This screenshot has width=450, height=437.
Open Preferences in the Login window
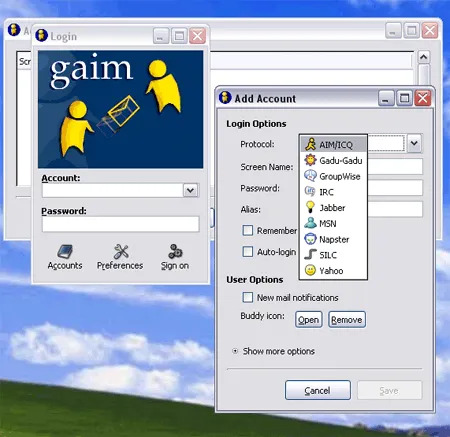click(x=120, y=257)
